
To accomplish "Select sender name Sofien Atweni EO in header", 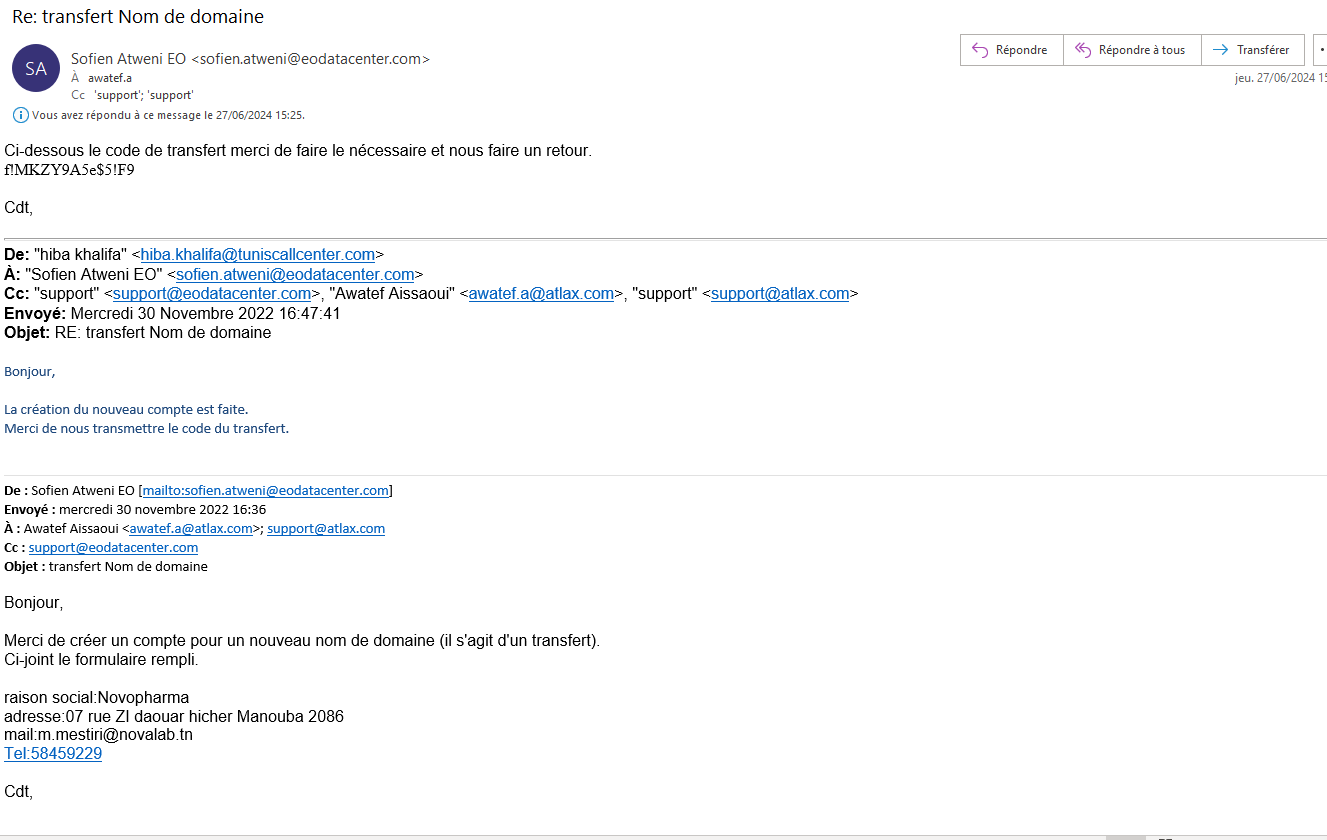I will (x=128, y=59).
